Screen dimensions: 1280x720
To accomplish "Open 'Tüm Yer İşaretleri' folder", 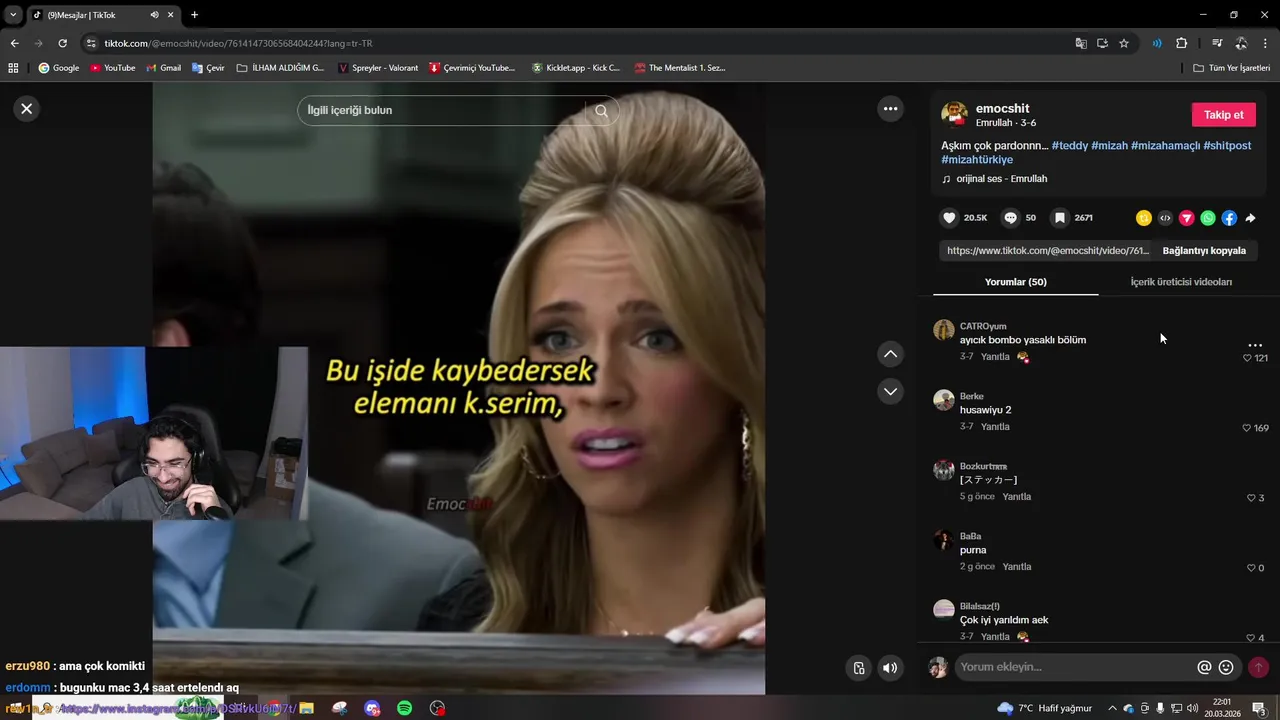I will coord(1231,68).
